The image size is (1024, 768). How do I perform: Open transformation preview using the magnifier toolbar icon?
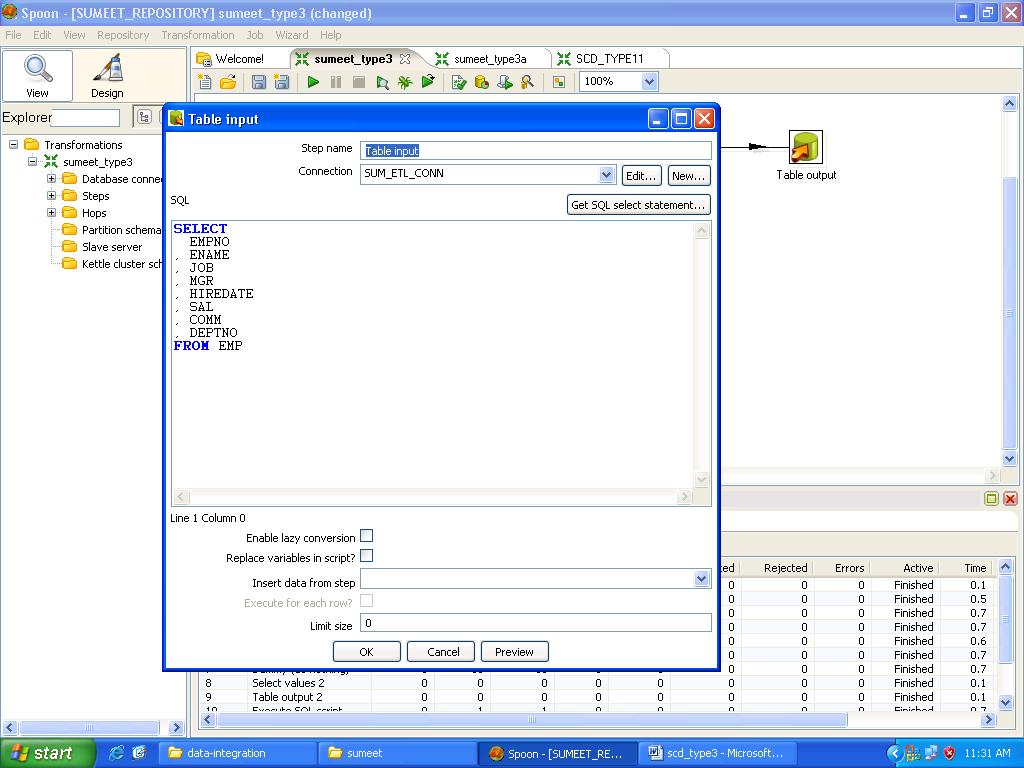[x=382, y=82]
